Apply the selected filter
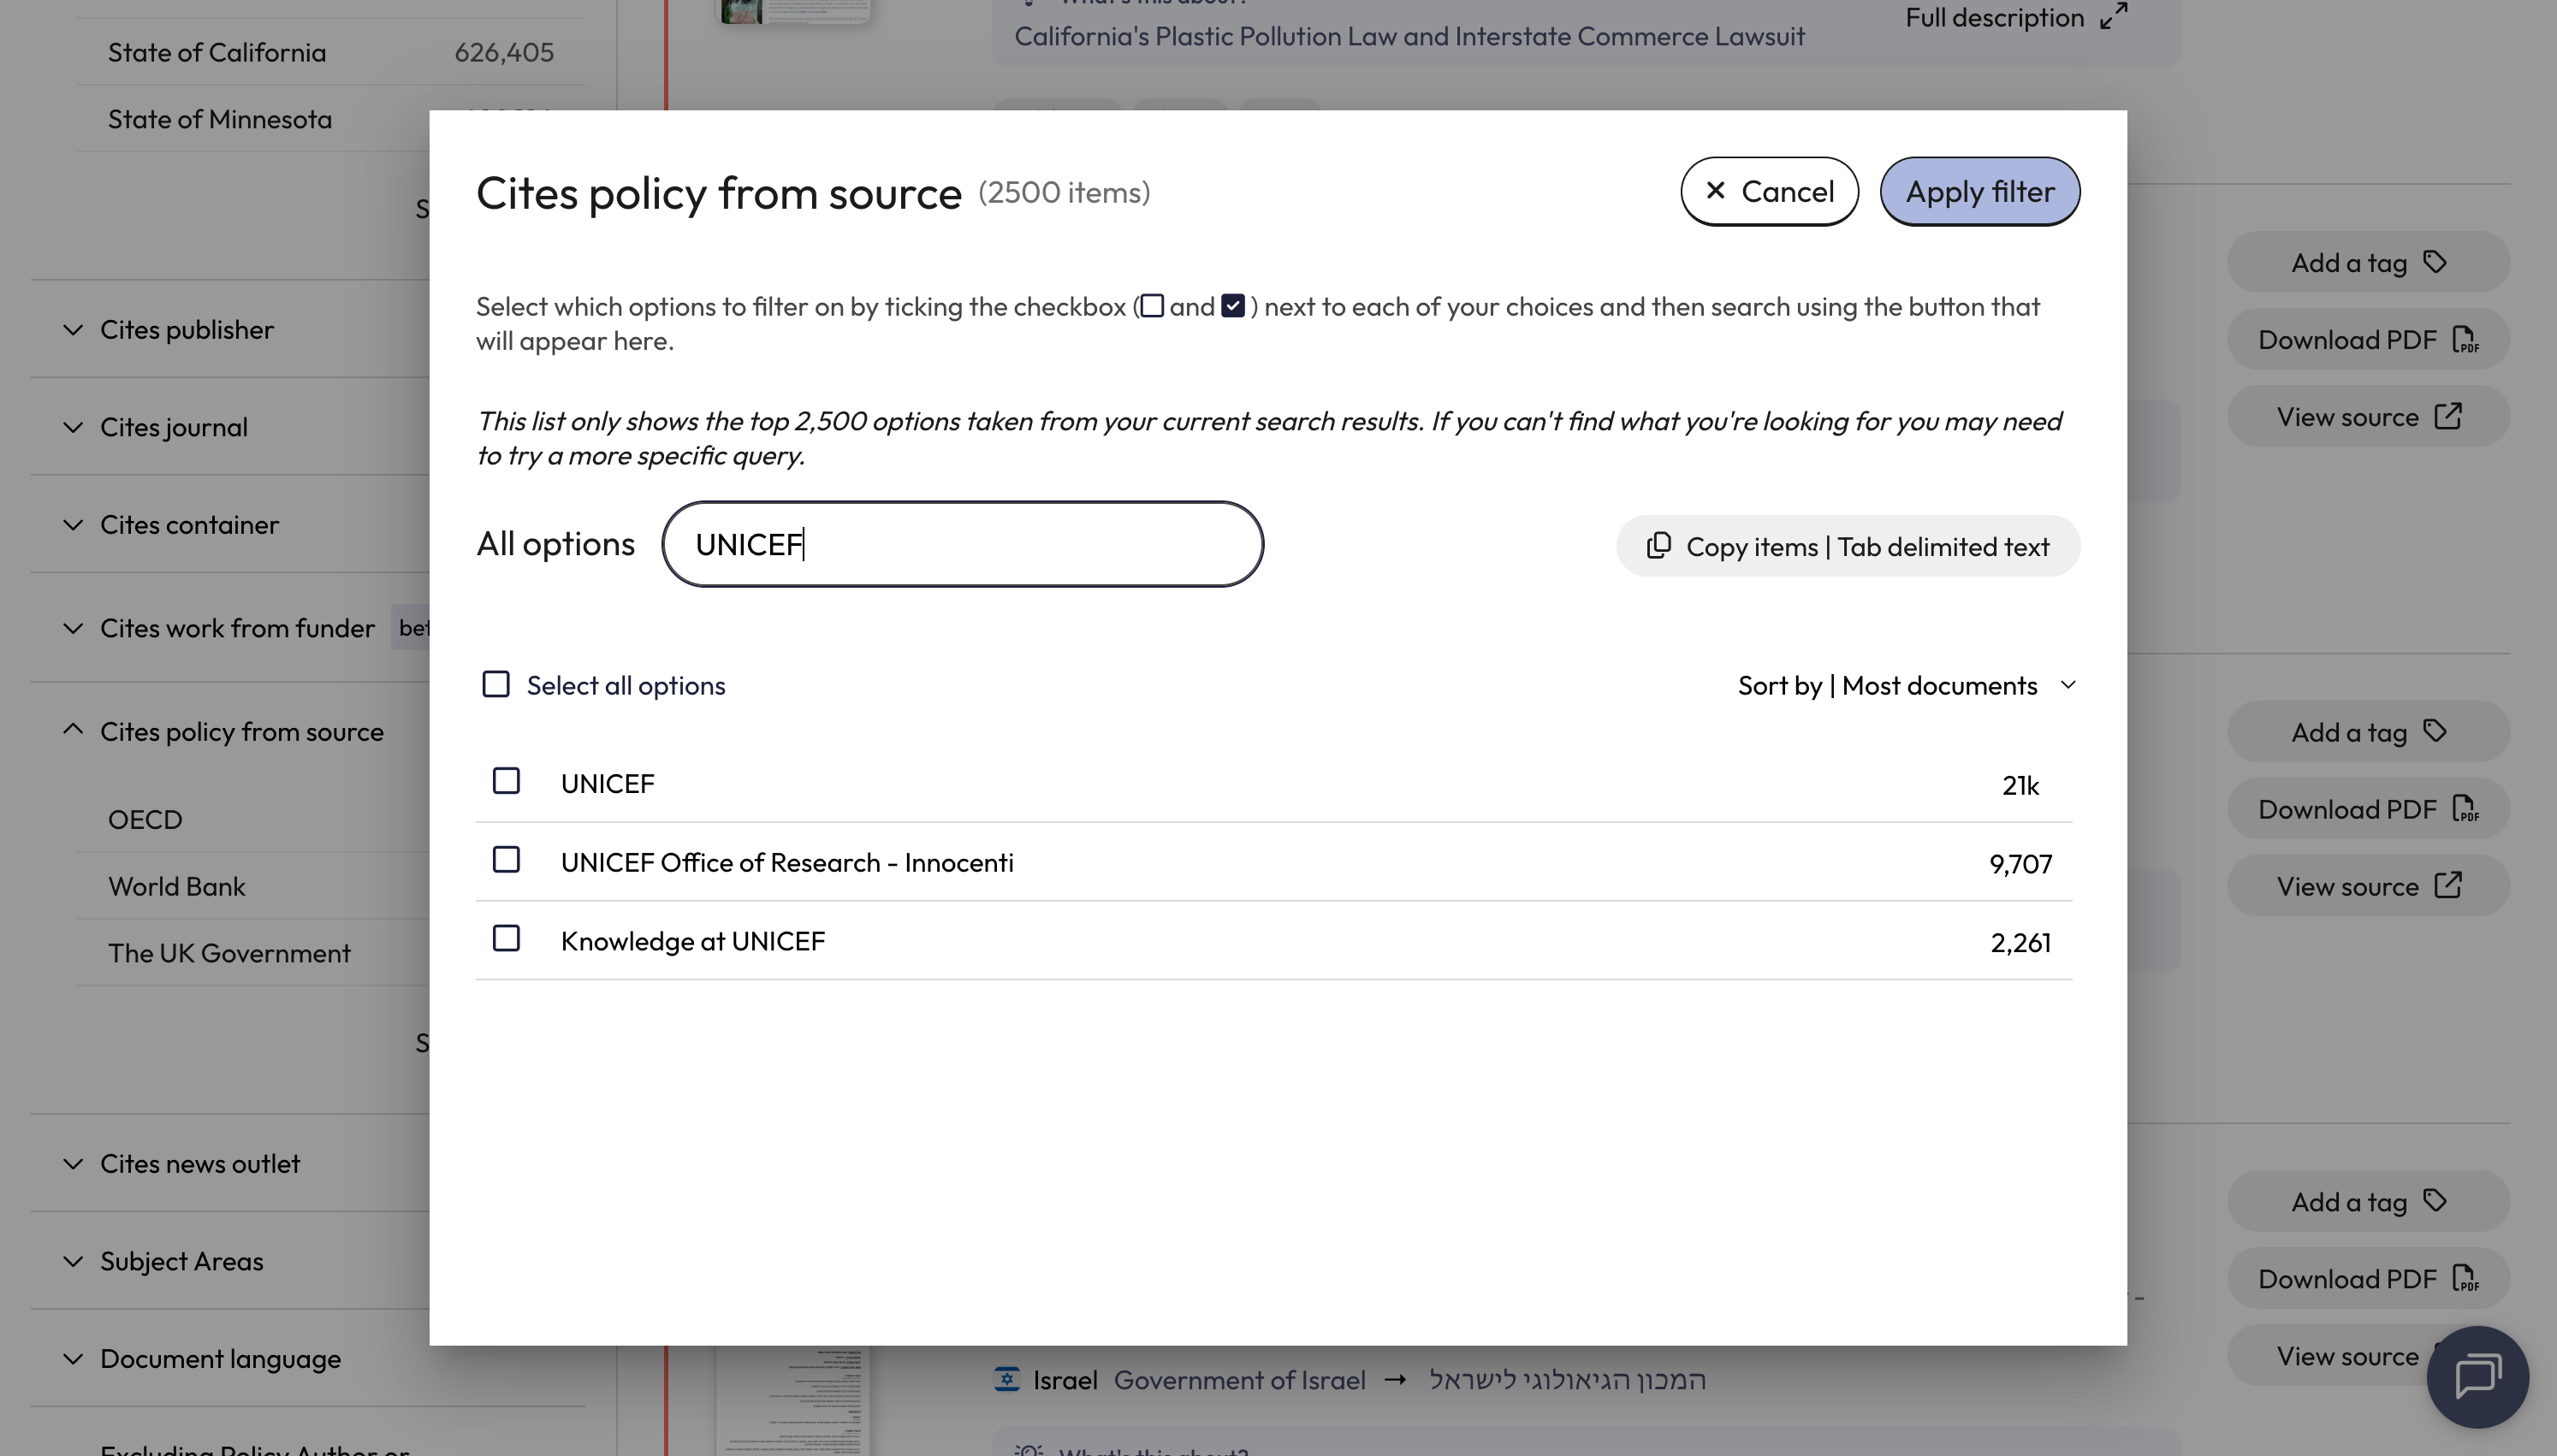This screenshot has height=1456, width=2557. (1979, 191)
